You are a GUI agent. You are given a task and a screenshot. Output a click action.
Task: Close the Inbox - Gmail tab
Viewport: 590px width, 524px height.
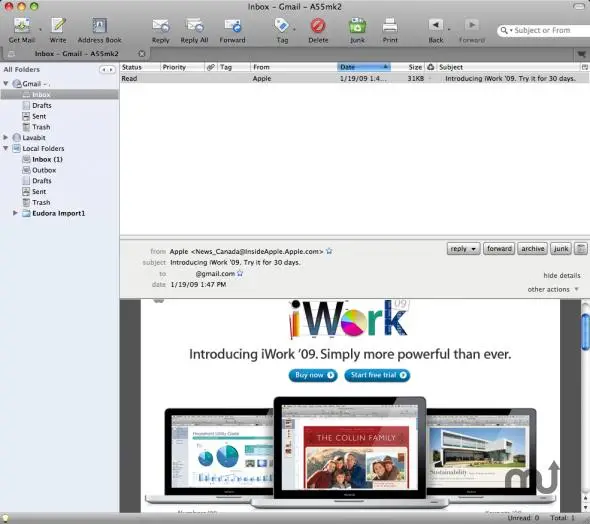[x=142, y=54]
